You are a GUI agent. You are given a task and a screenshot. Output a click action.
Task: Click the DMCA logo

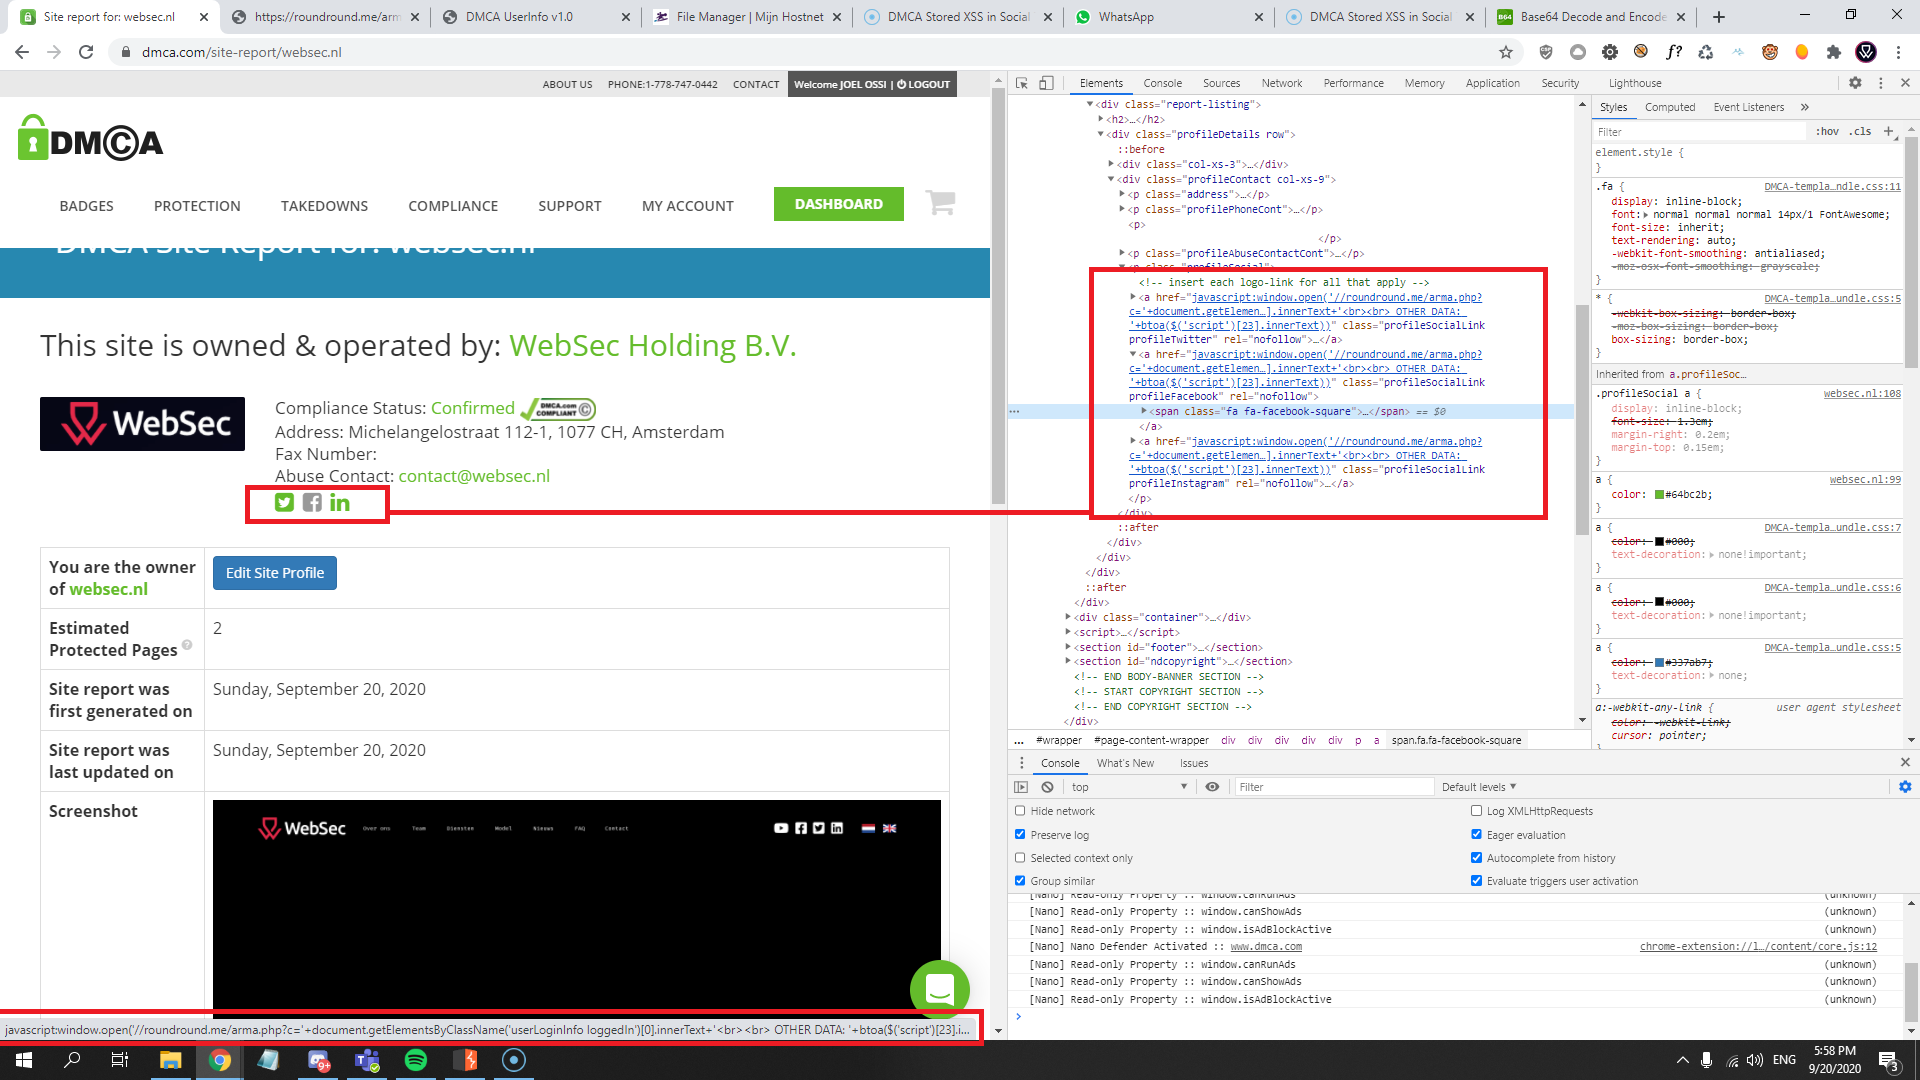(90, 138)
